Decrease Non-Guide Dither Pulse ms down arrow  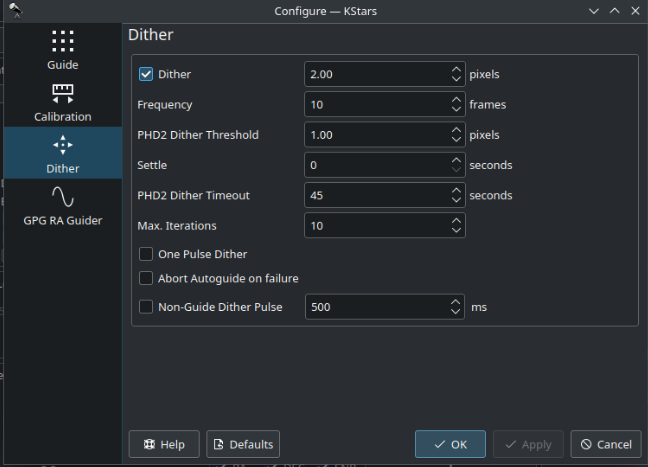click(455, 312)
